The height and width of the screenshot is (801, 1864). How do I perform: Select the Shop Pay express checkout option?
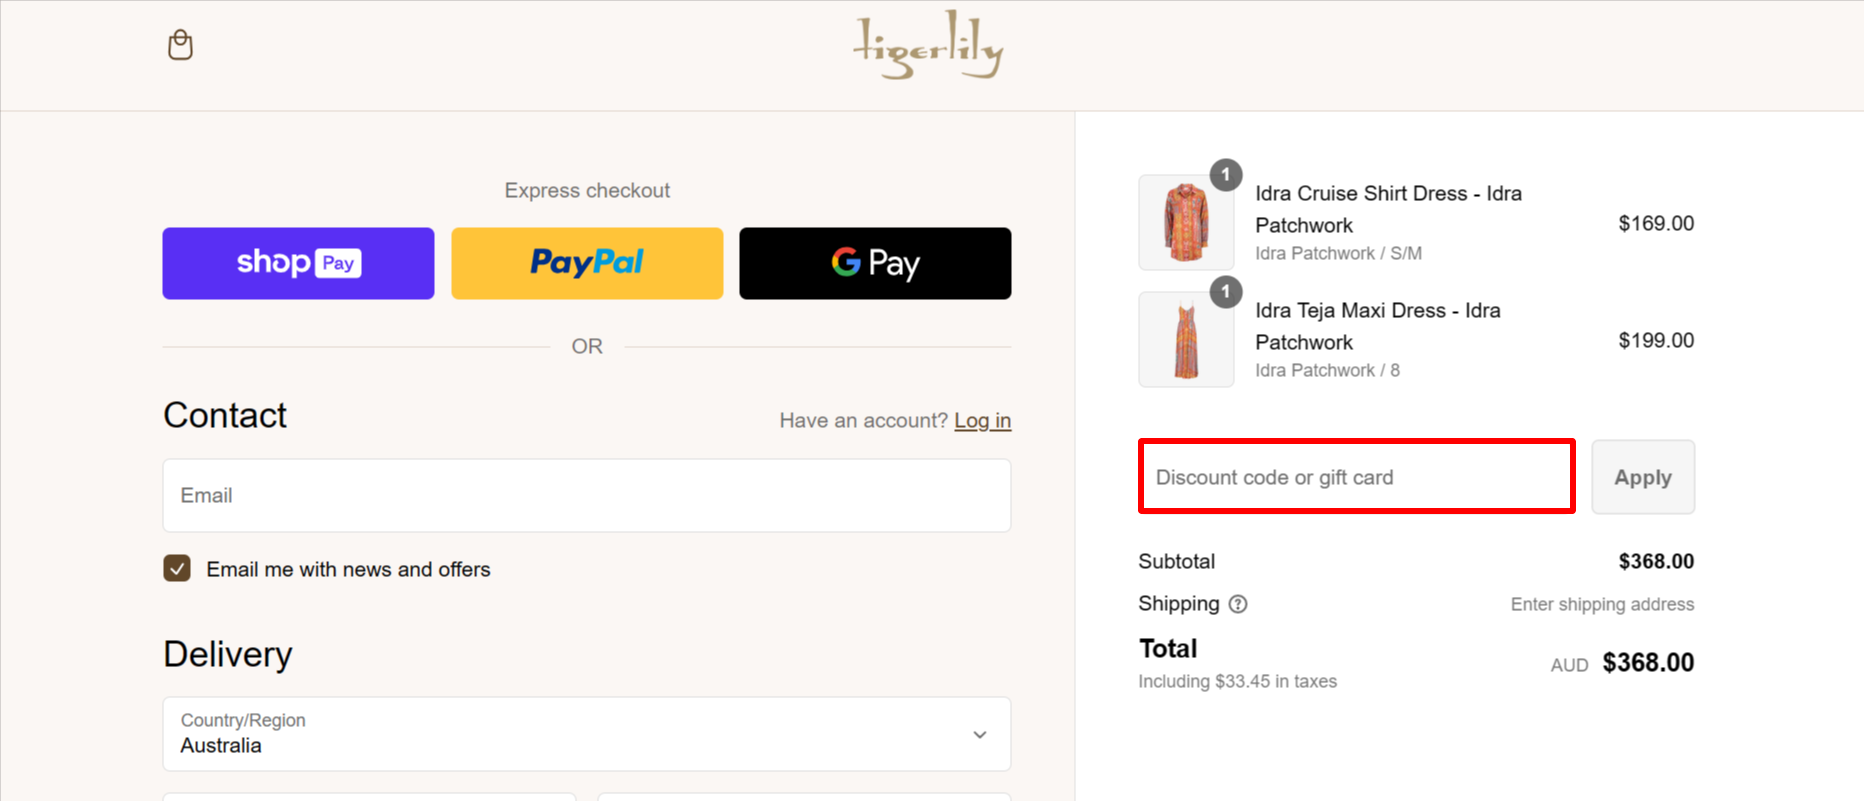click(x=297, y=263)
